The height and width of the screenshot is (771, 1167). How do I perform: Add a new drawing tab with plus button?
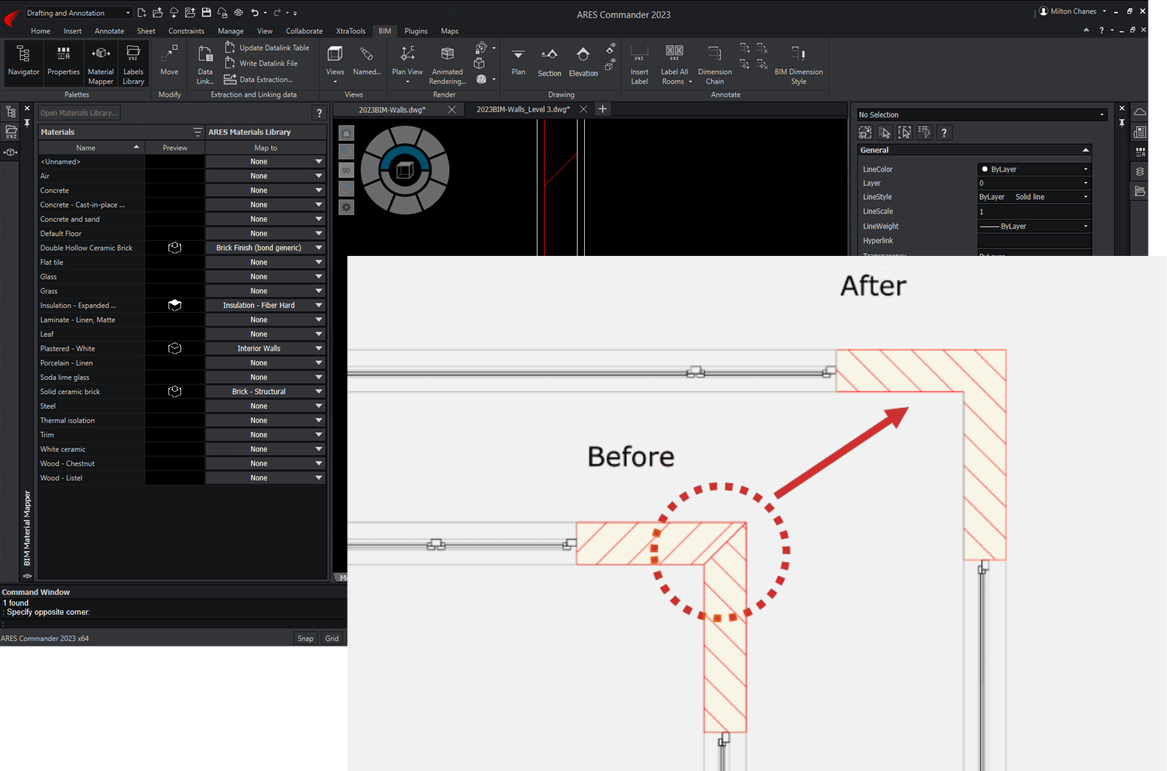point(603,109)
